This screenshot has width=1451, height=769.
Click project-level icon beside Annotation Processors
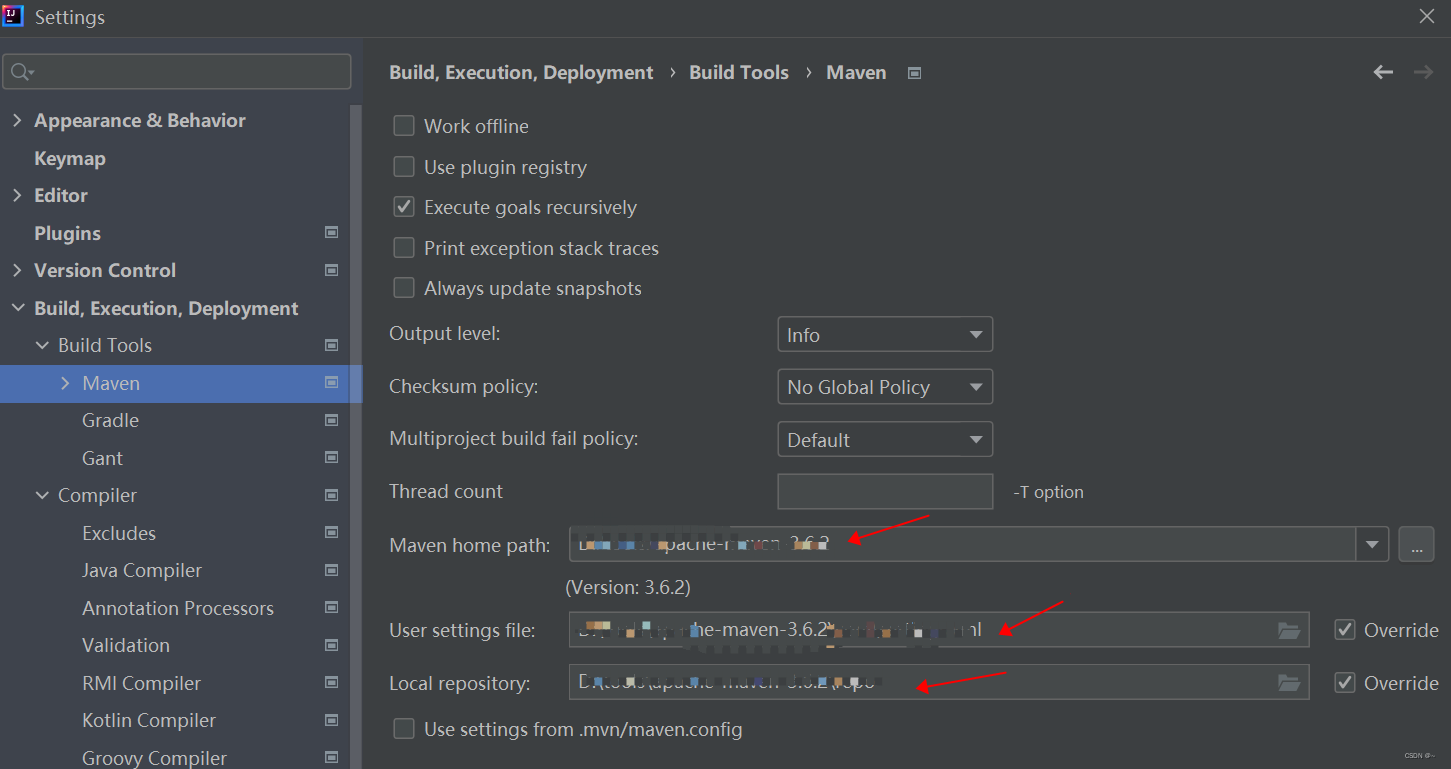click(332, 608)
